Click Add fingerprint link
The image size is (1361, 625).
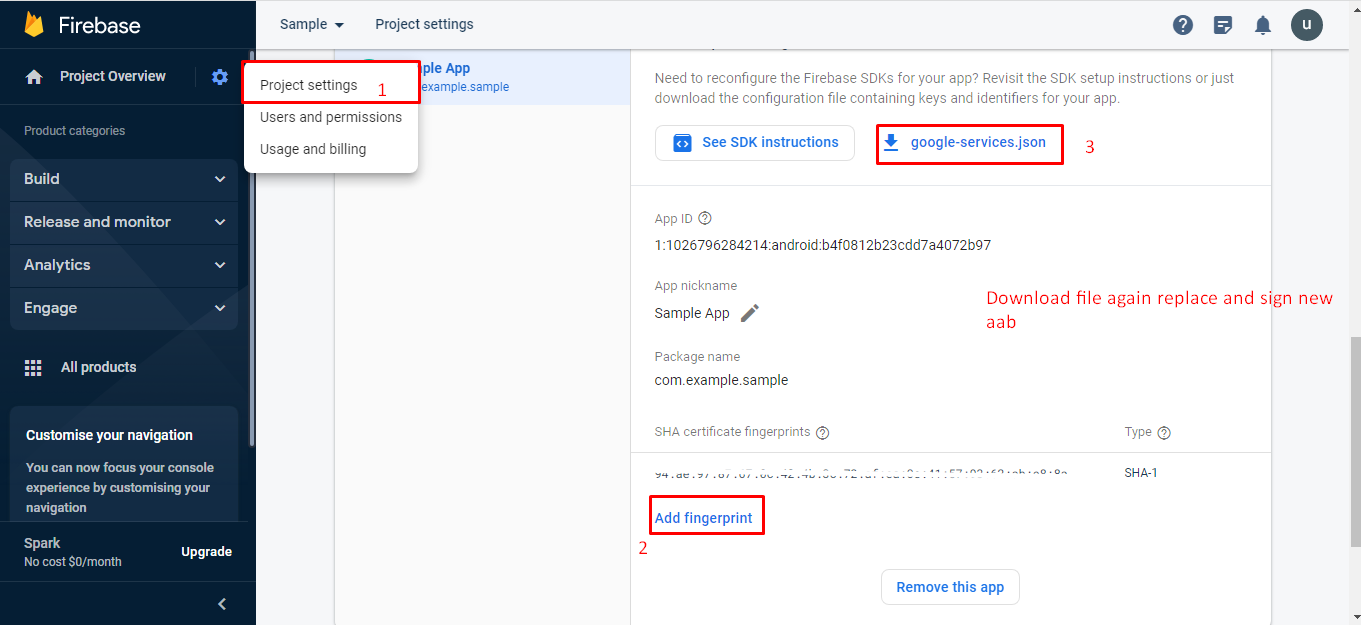click(704, 518)
